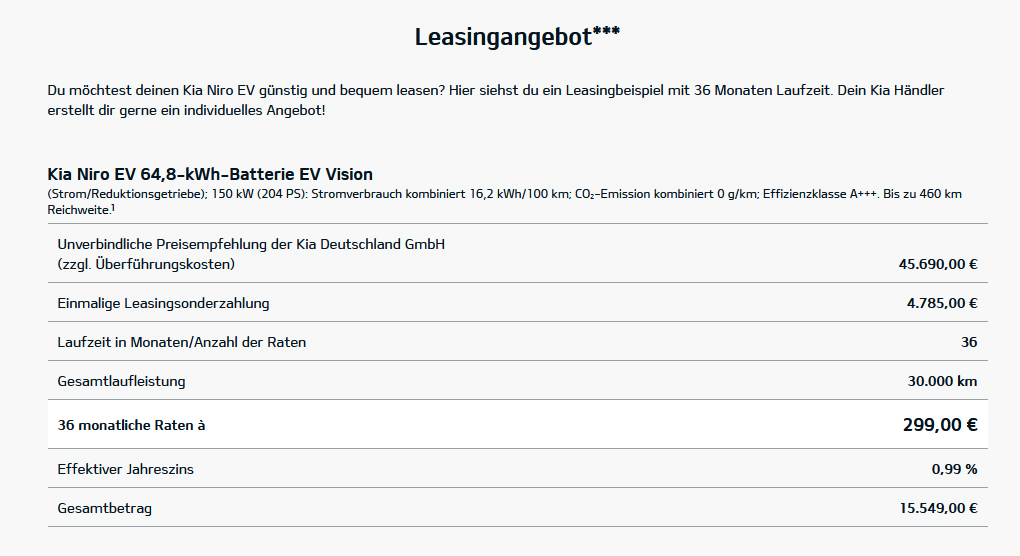Image resolution: width=1020 pixels, height=556 pixels.
Task: Click the Laufzeit in Monaten row label
Action: (x=182, y=342)
